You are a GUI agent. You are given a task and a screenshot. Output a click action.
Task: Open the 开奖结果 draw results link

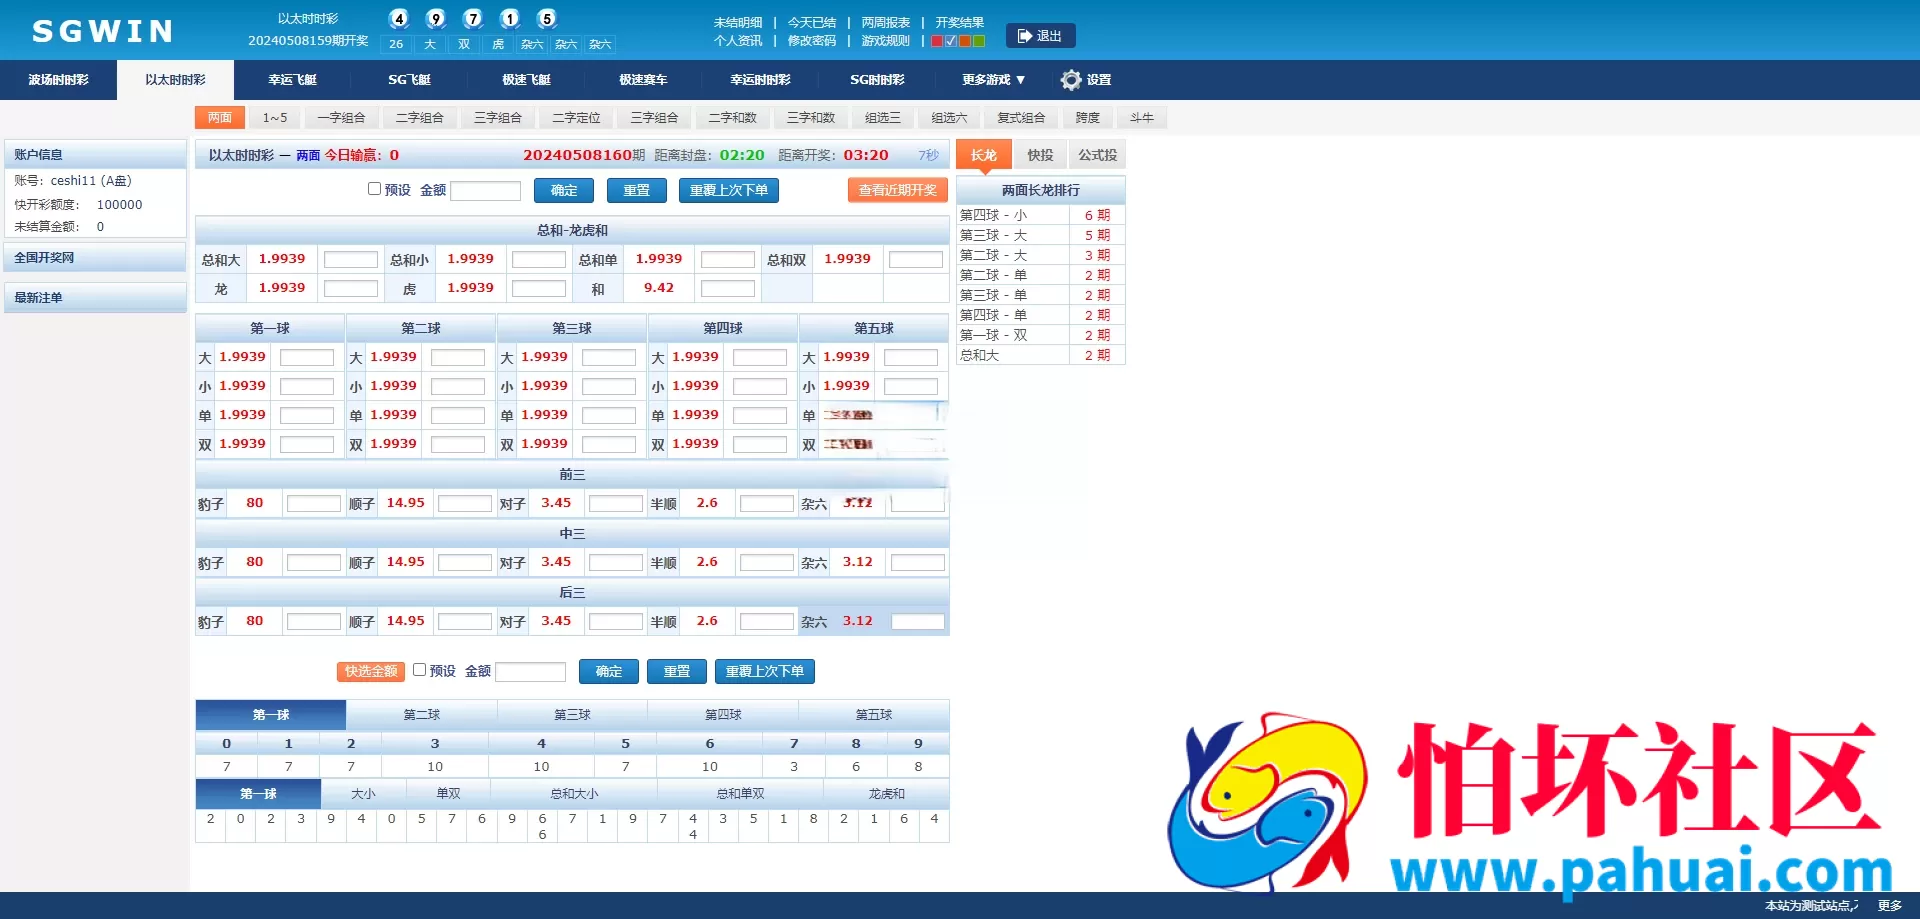(959, 22)
